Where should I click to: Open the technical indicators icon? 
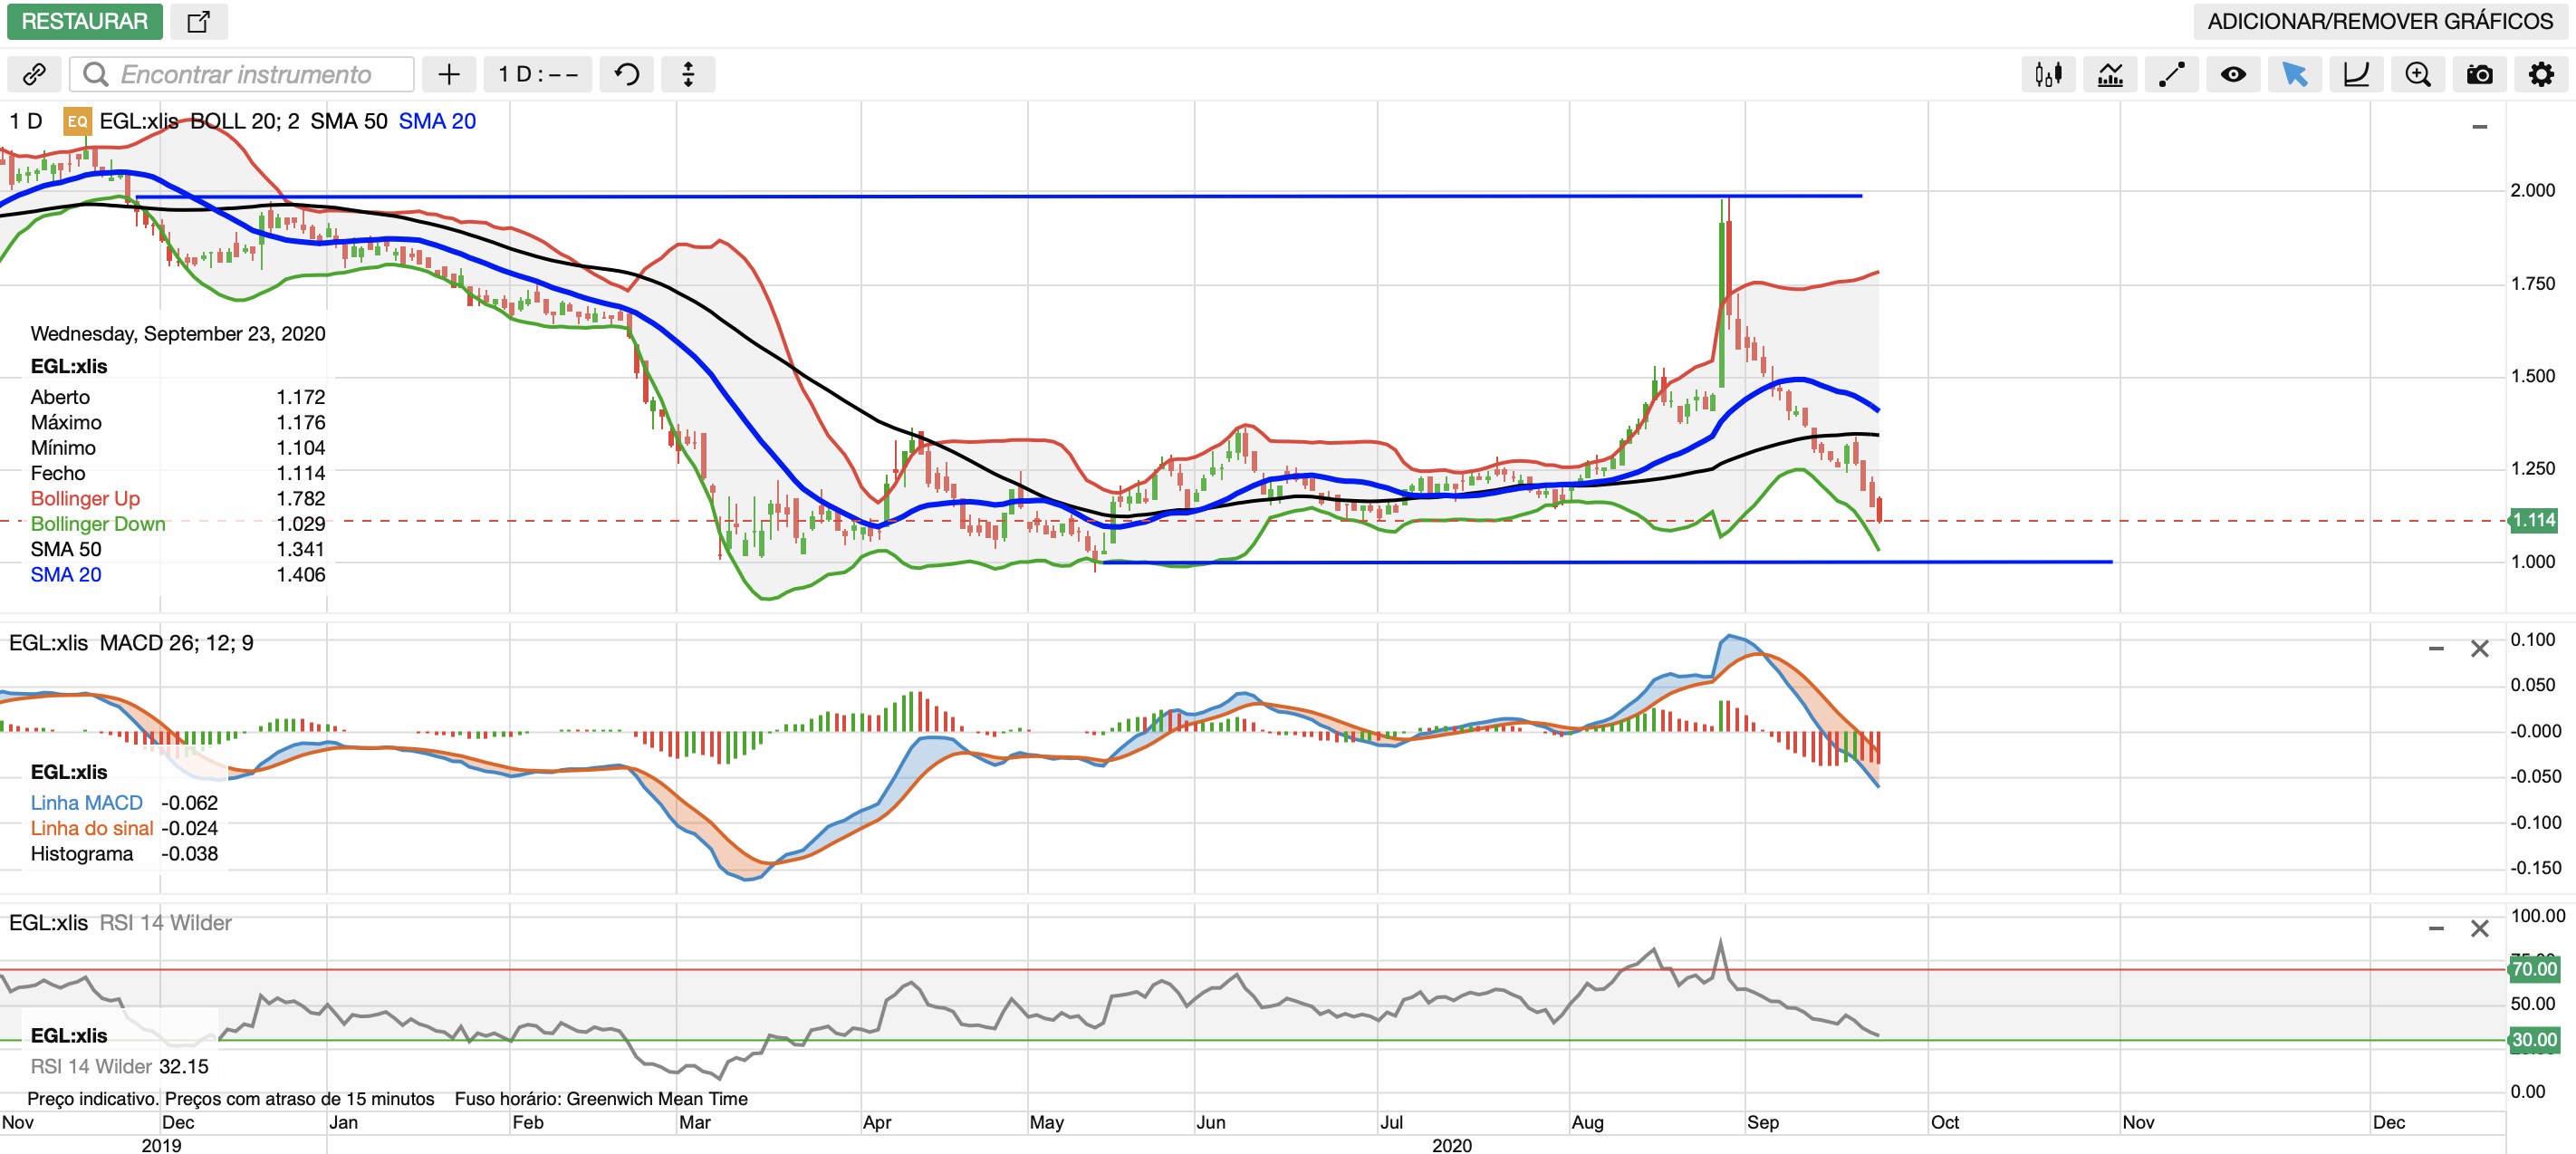coord(2110,74)
